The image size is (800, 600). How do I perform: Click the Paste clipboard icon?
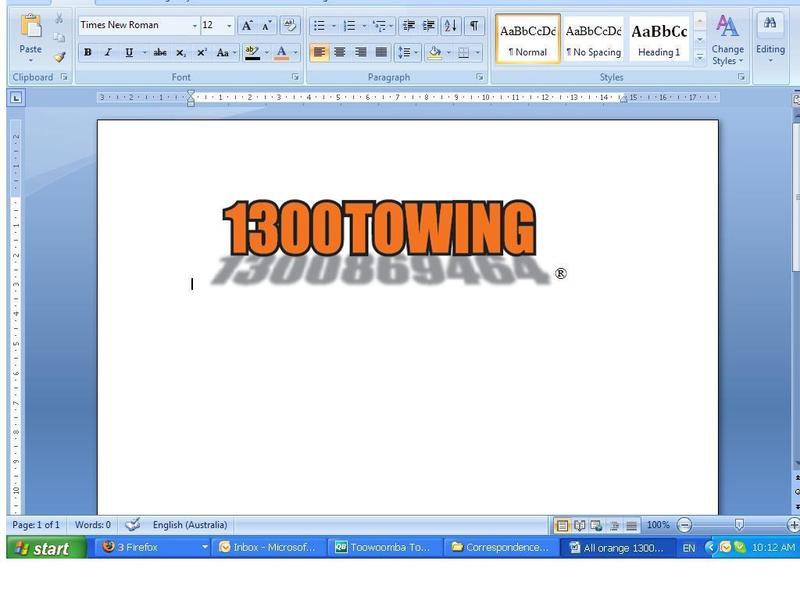[x=31, y=27]
